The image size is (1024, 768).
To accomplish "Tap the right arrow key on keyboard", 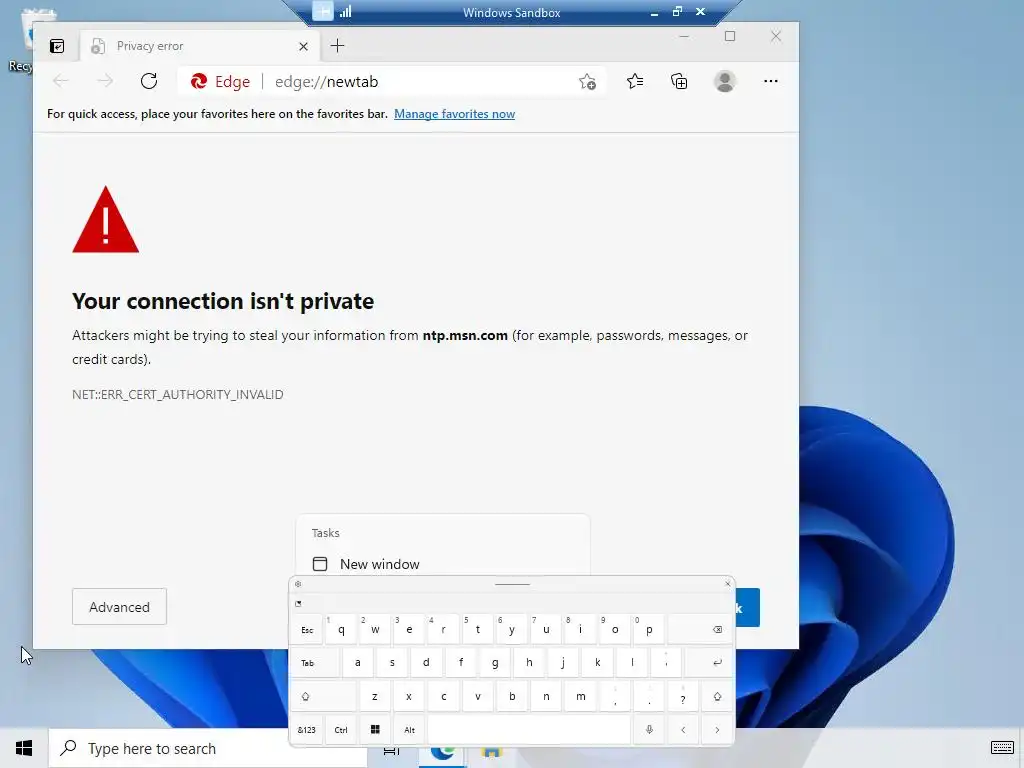I will [717, 730].
